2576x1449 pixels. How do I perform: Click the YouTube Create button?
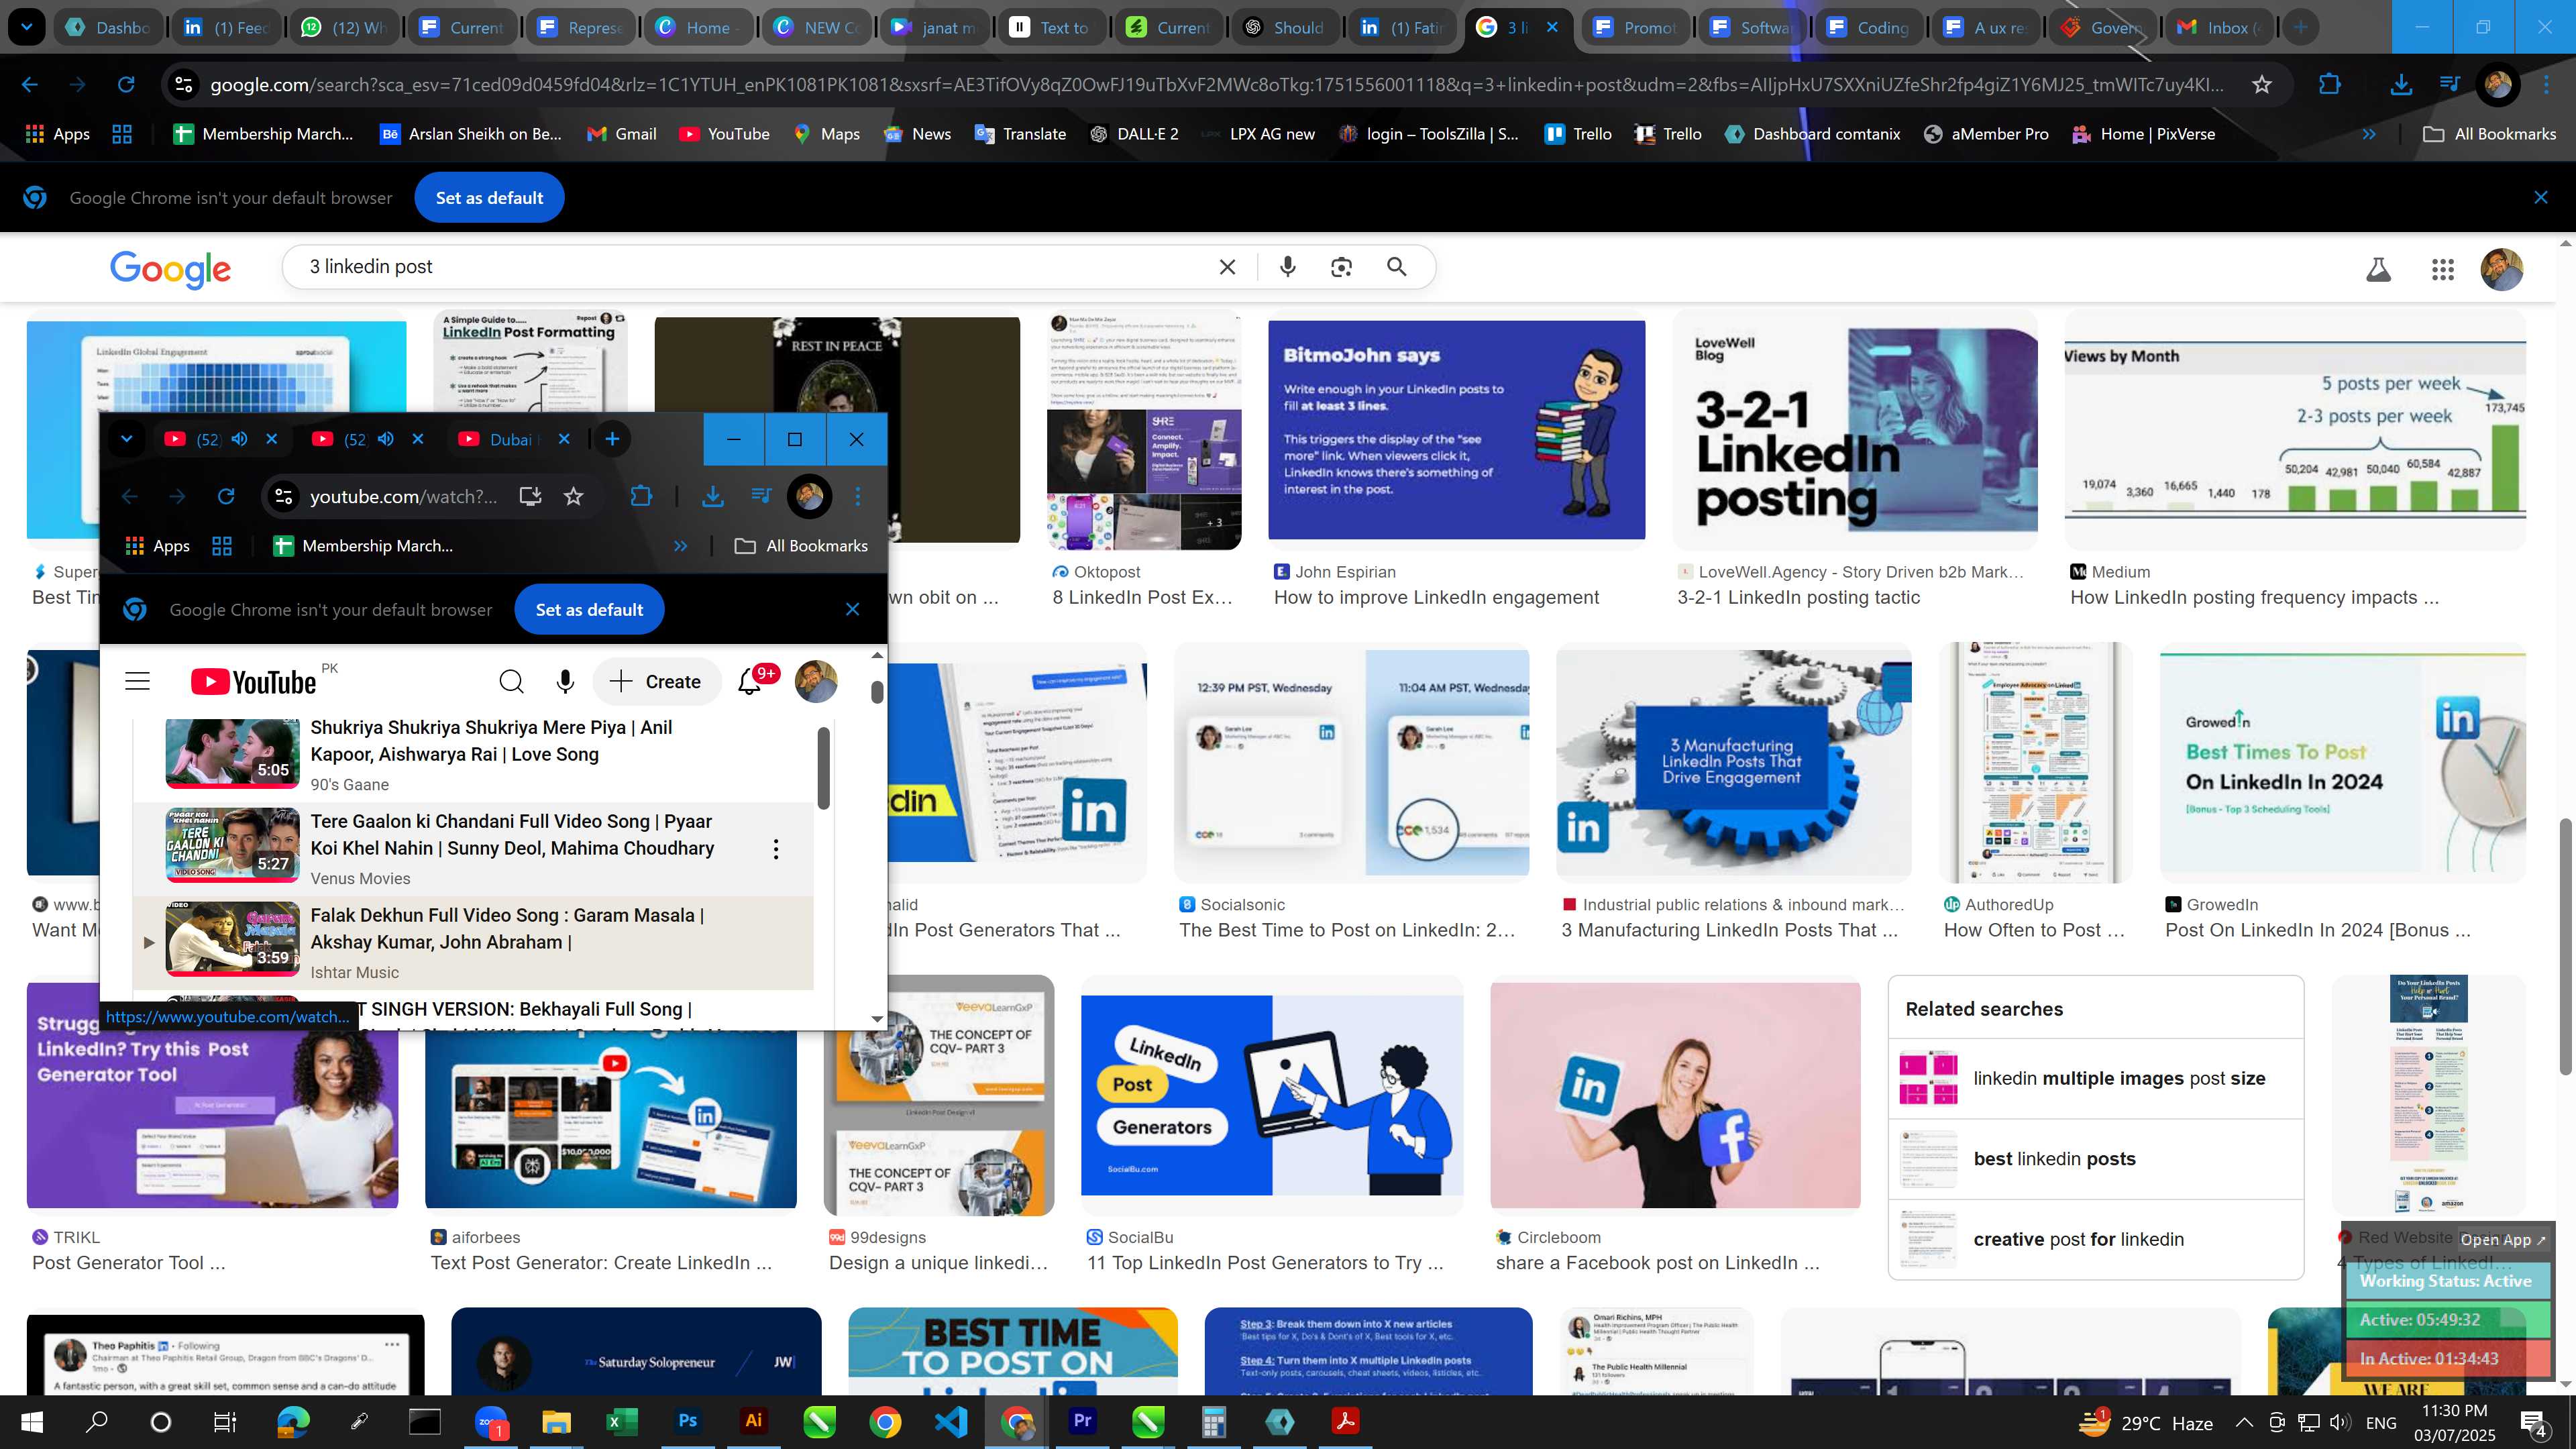click(656, 682)
